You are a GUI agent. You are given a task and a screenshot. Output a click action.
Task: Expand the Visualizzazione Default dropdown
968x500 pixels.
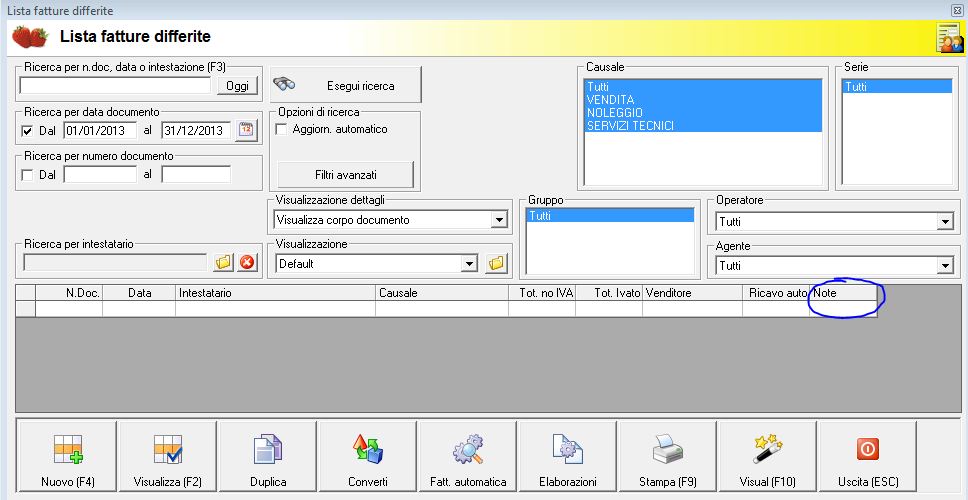470,264
